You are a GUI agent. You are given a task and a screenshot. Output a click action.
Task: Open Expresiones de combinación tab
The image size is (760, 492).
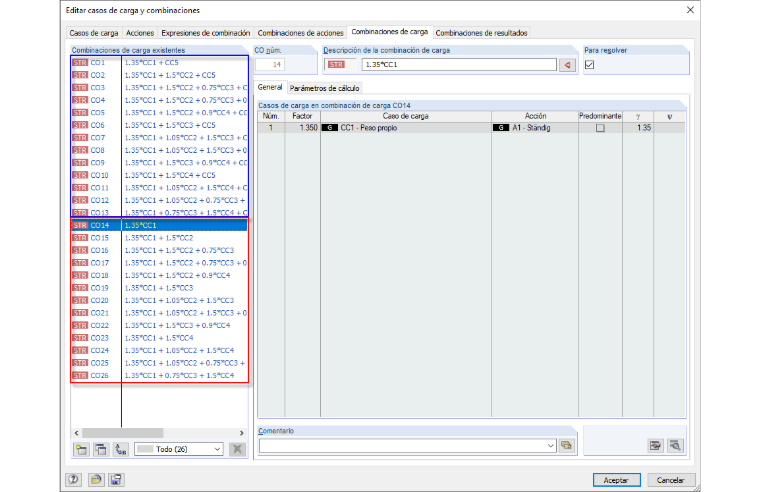coord(206,33)
